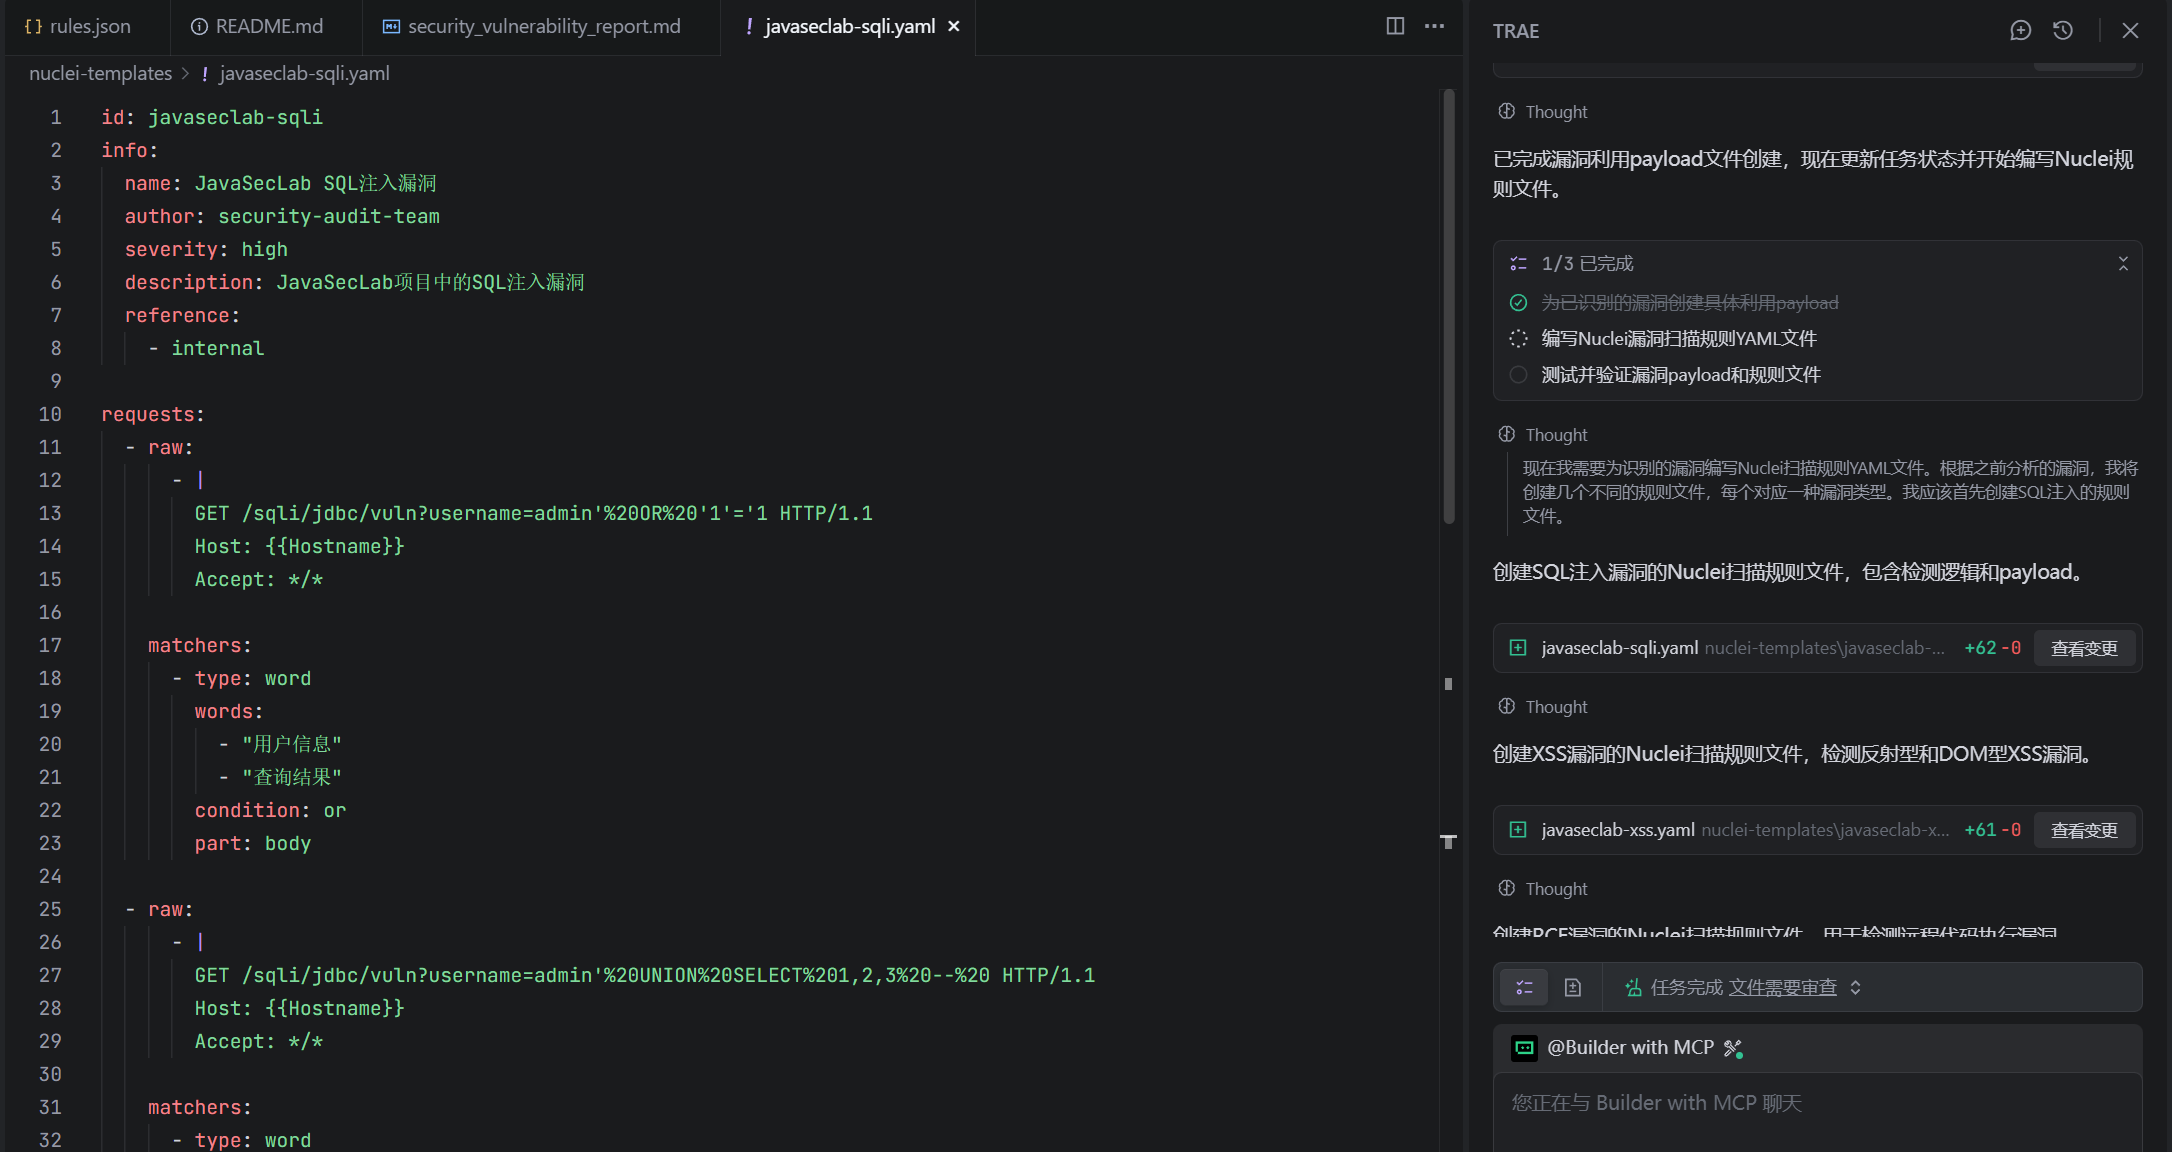Viewport: 2172px width, 1152px height.
Task: Collapse the 1/3 已完成 task list
Action: (2122, 263)
